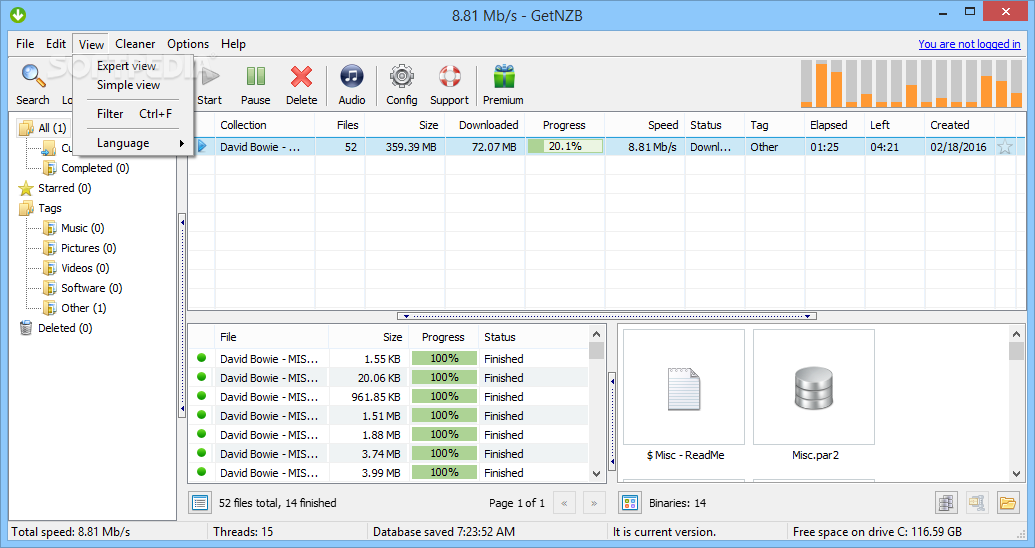This screenshot has width=1035, height=548.
Task: Open Support lifebuoy icon
Action: [x=450, y=84]
